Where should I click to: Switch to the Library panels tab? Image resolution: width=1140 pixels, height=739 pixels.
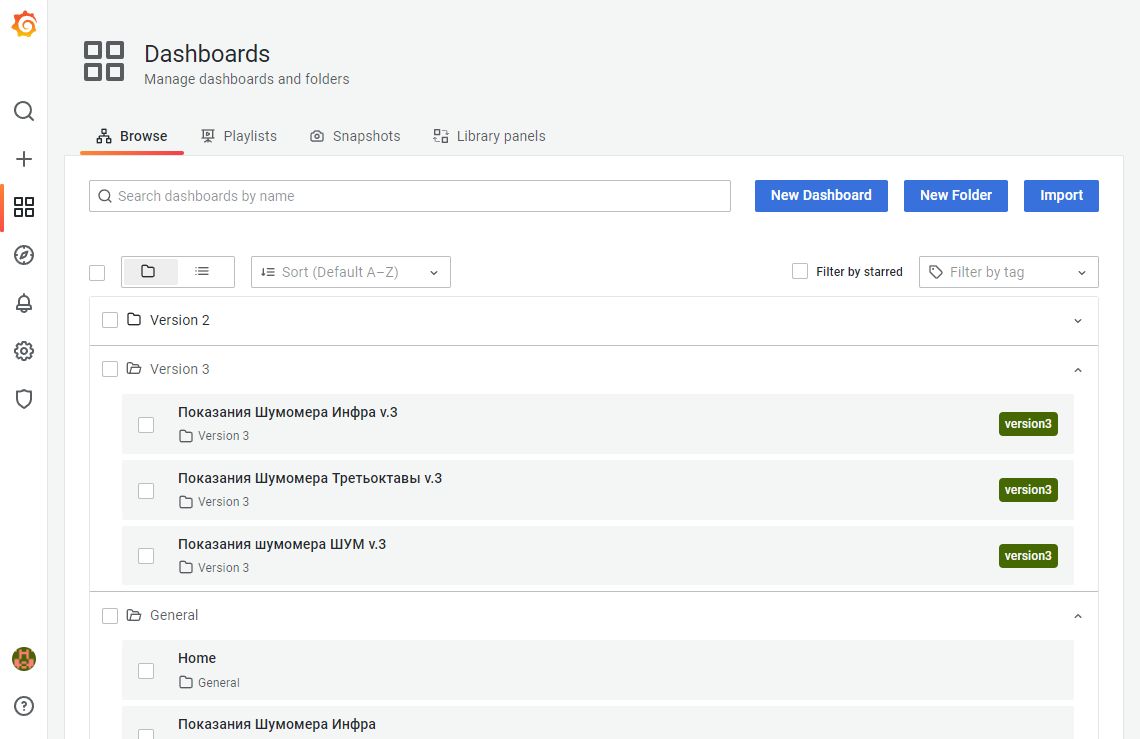point(489,136)
